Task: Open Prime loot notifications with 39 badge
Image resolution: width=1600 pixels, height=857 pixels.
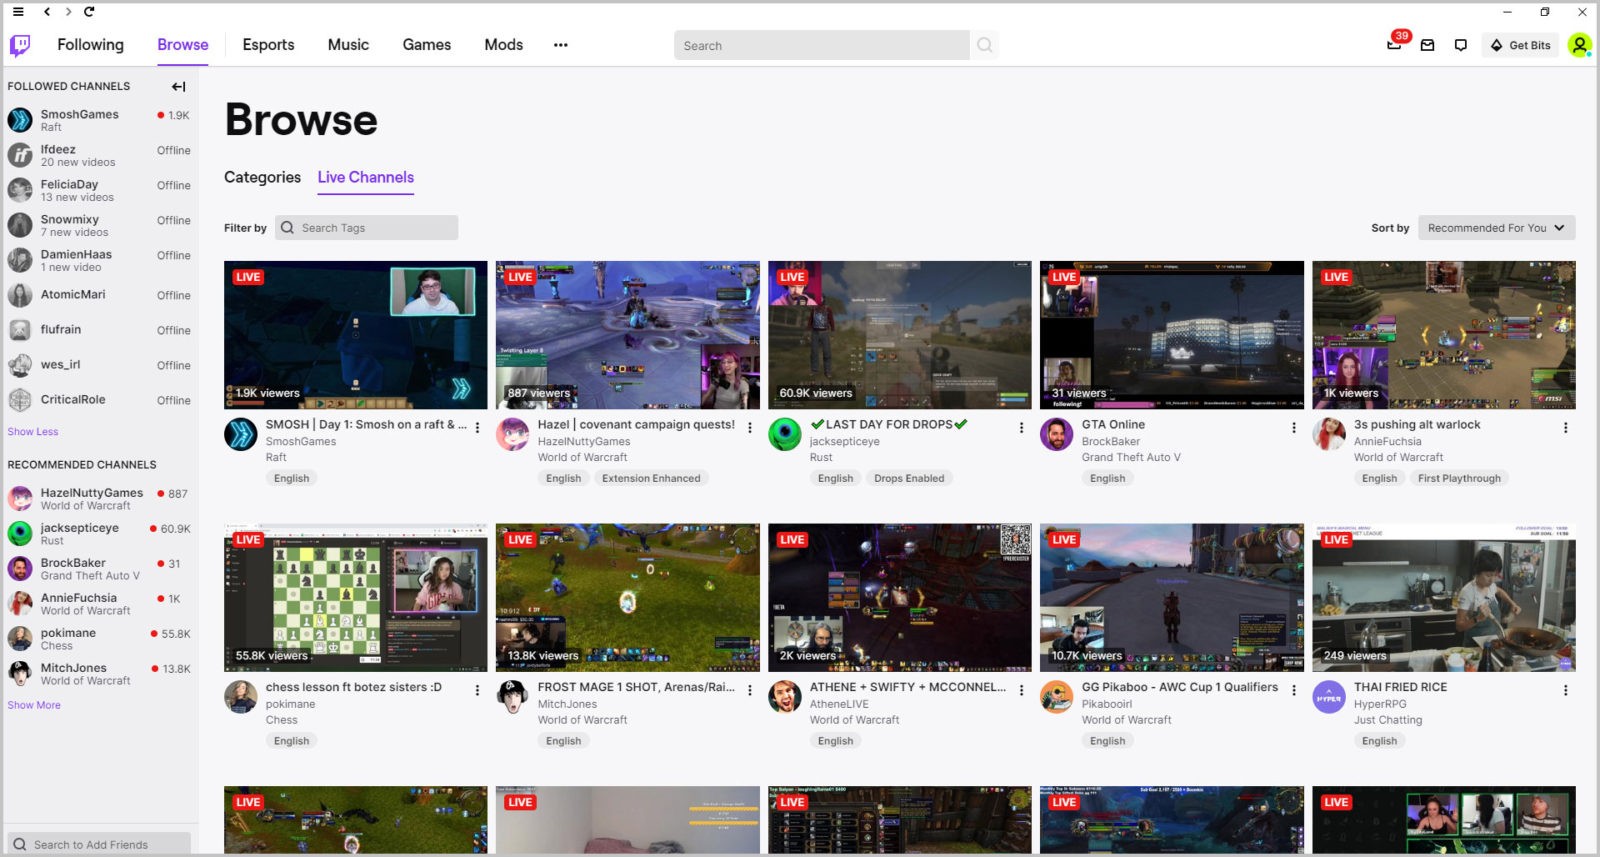Action: click(1395, 43)
